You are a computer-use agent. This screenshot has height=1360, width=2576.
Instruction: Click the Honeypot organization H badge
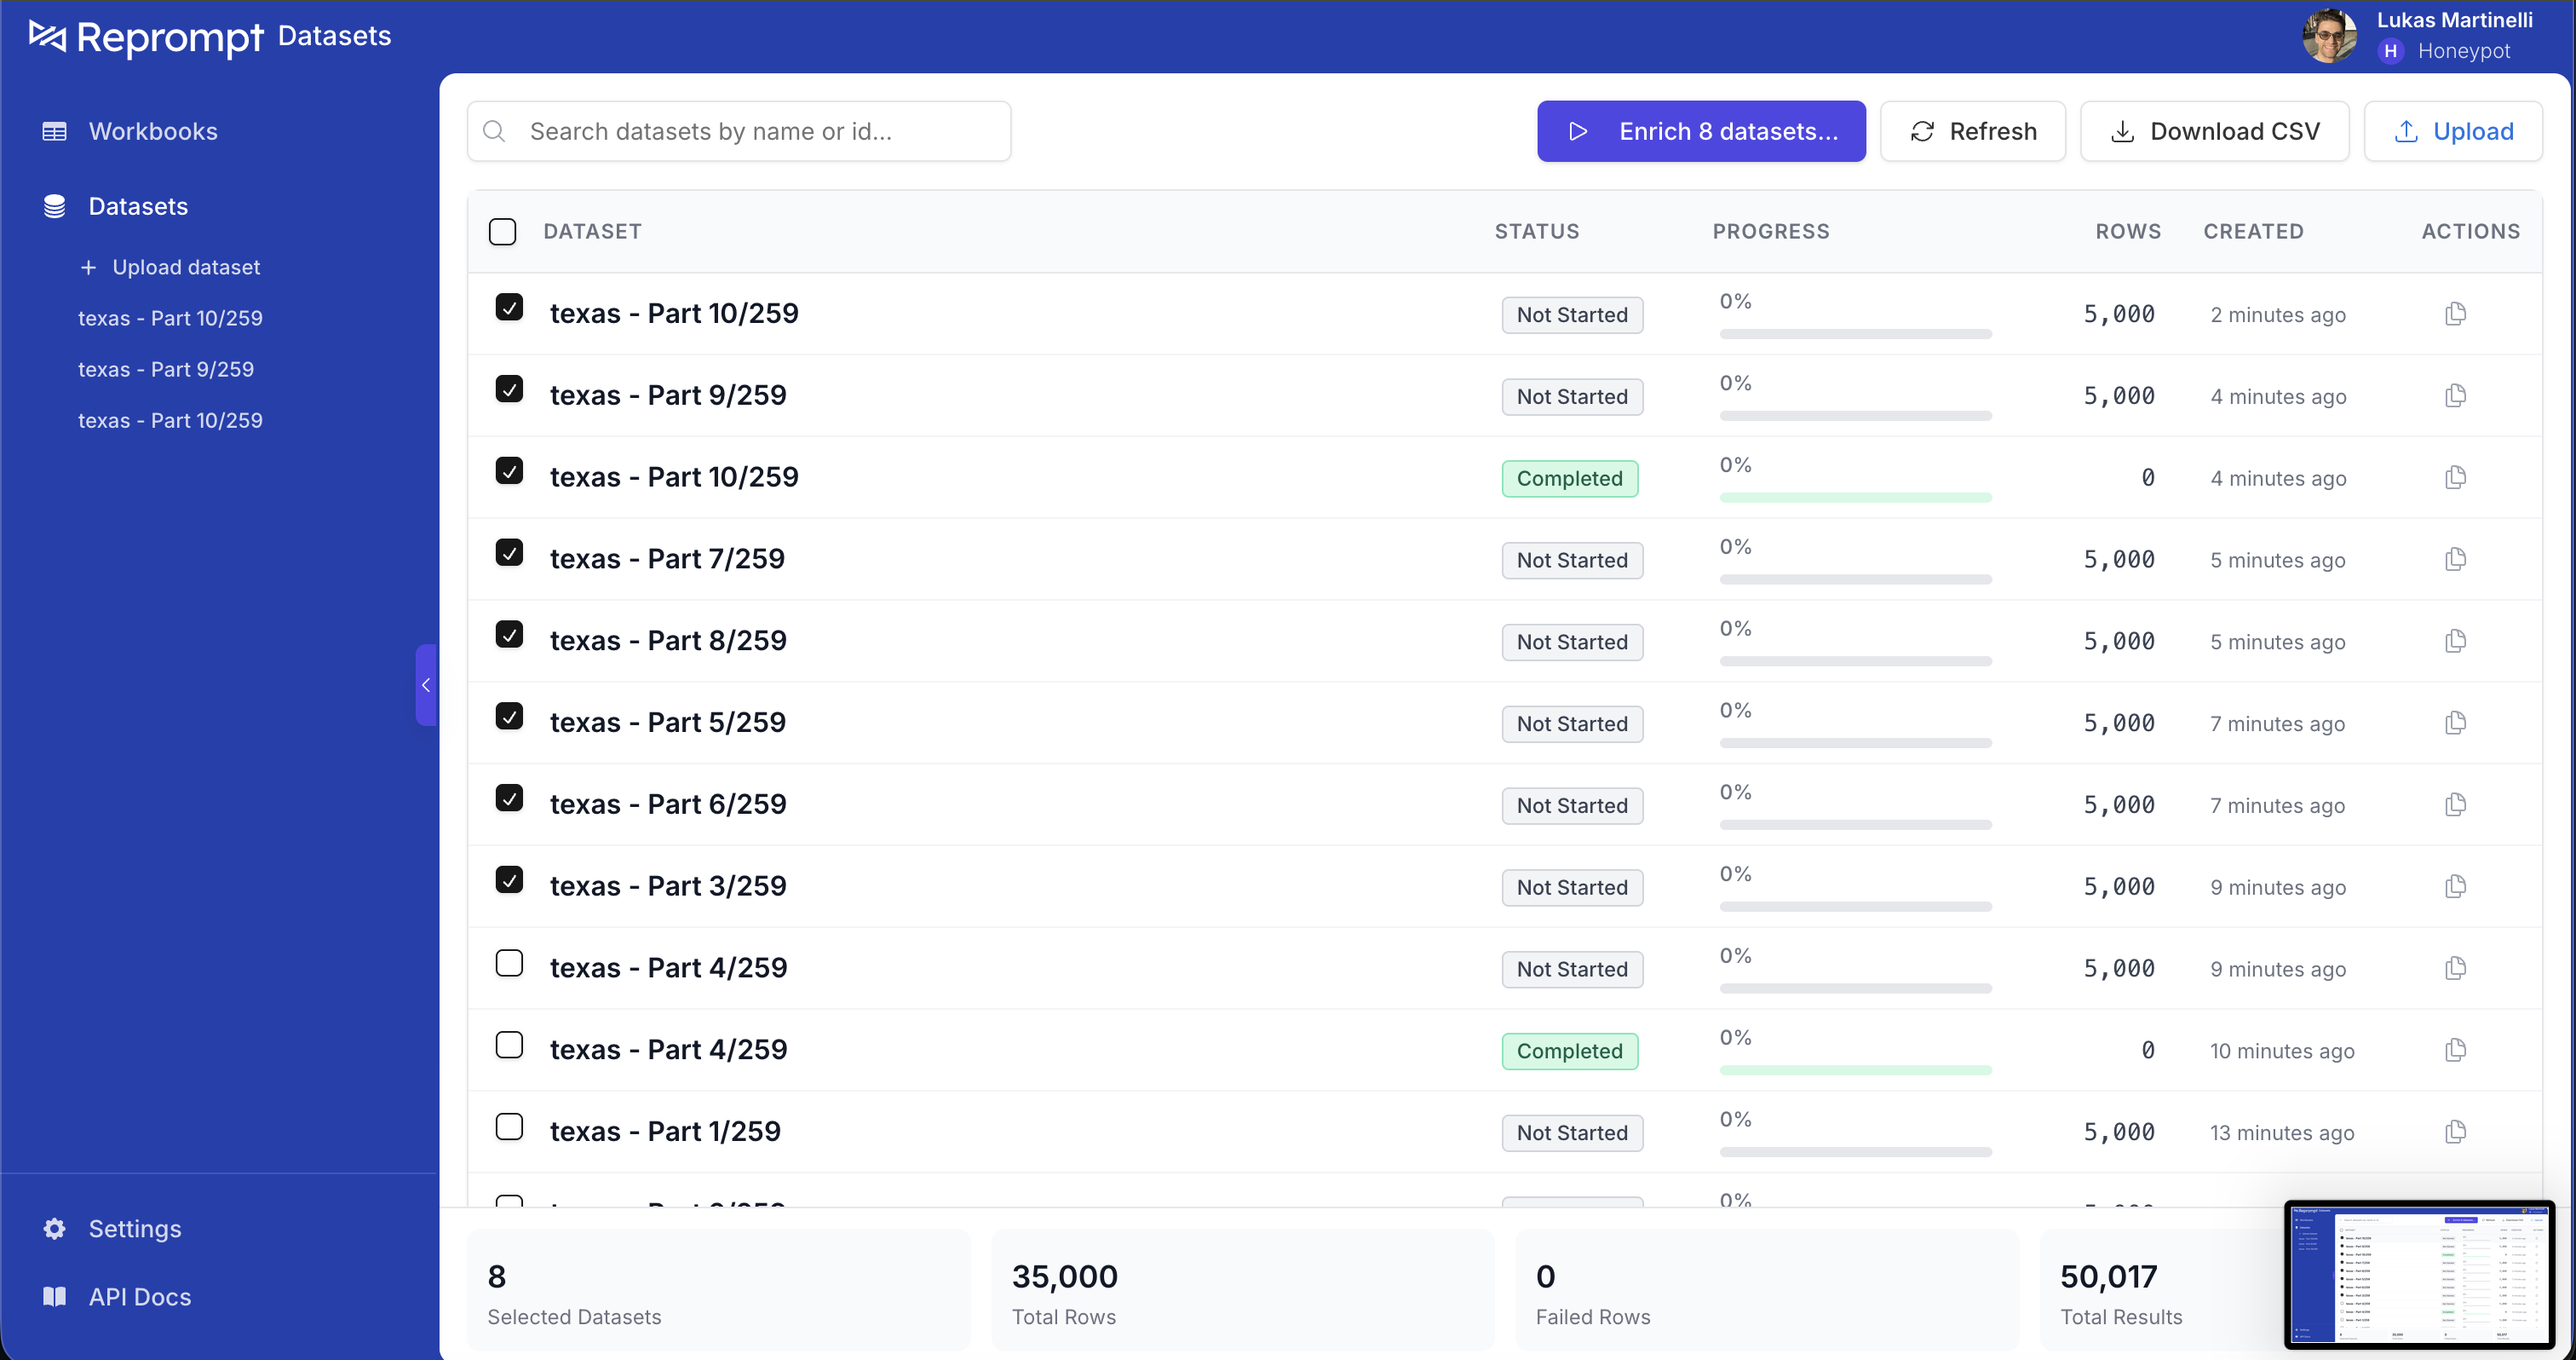2390,51
